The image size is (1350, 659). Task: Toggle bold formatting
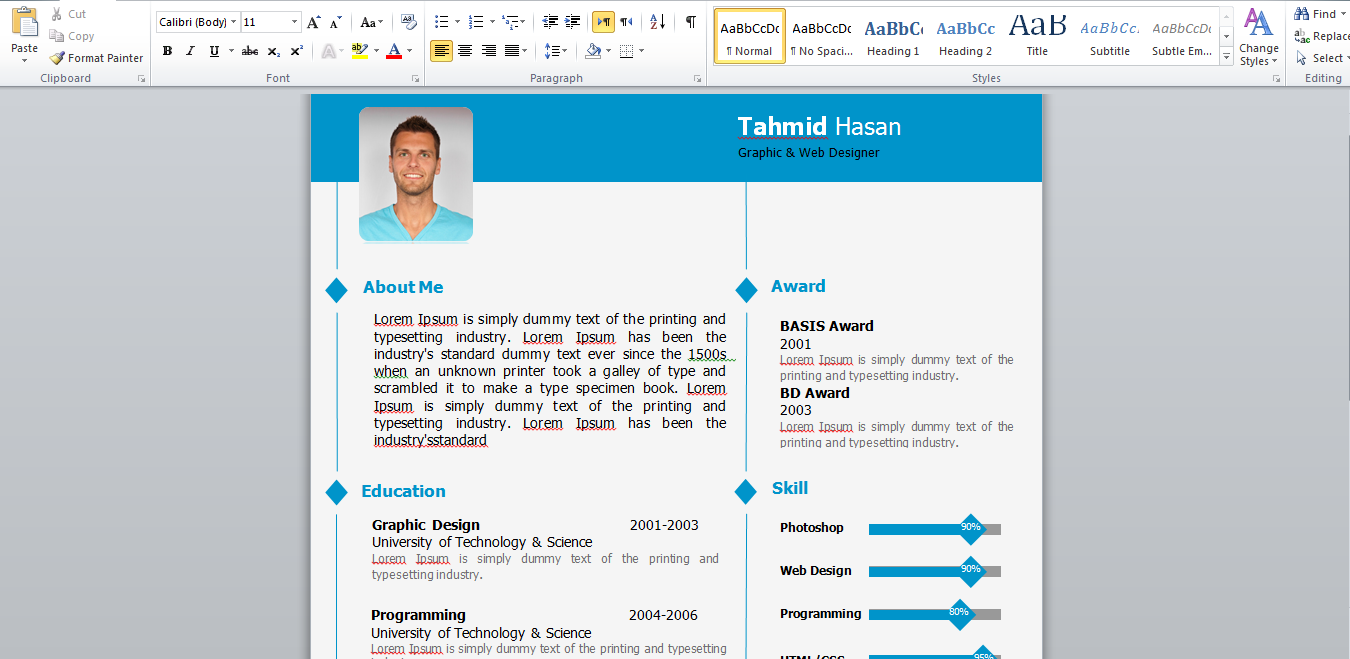[x=167, y=51]
